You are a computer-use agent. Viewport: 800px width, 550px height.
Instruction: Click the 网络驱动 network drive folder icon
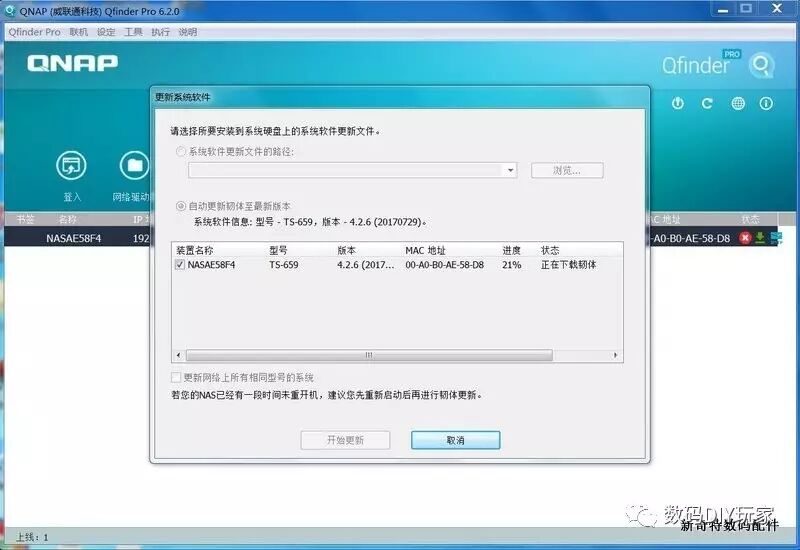click(x=134, y=165)
